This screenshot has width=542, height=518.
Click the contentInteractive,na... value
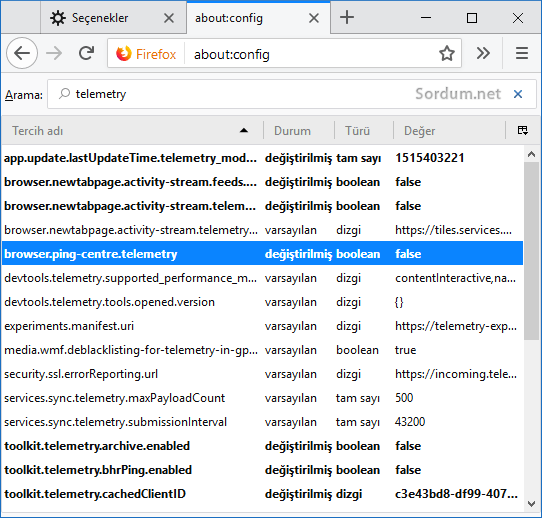coord(455,278)
